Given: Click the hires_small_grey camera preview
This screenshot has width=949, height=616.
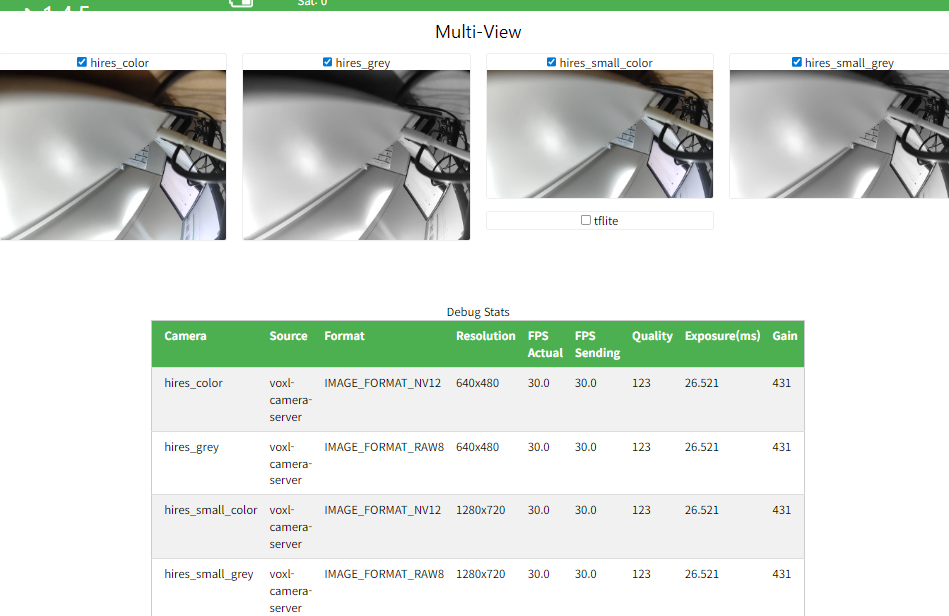Looking at the screenshot, I should (x=840, y=134).
